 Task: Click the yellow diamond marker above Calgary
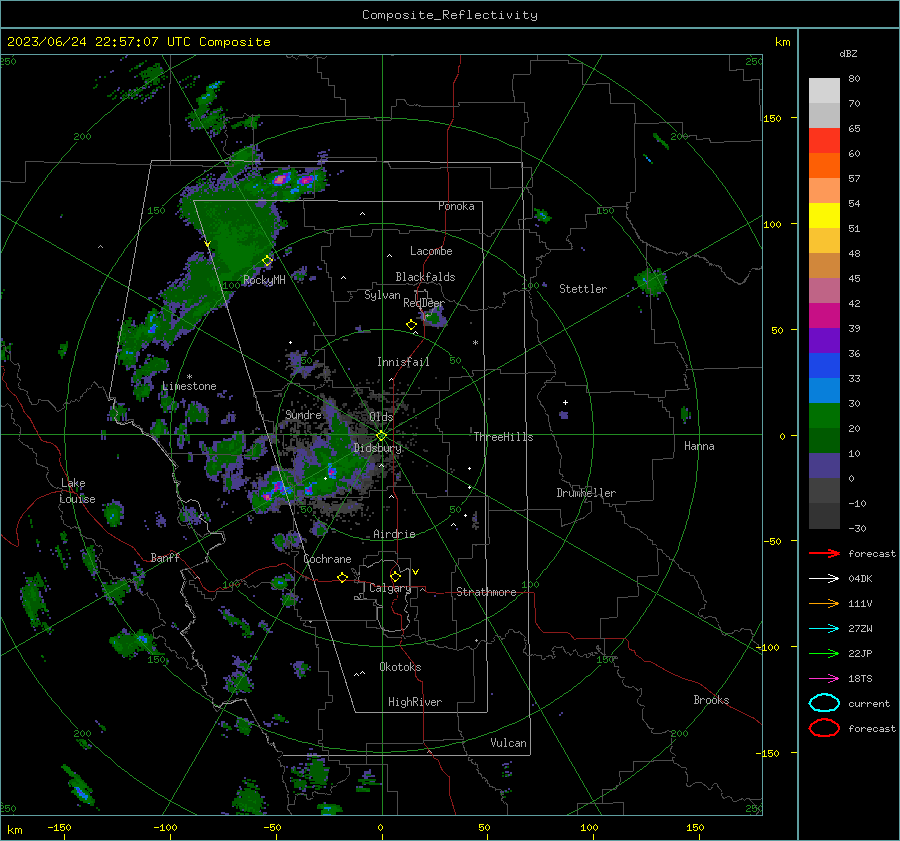pyautogui.click(x=395, y=576)
